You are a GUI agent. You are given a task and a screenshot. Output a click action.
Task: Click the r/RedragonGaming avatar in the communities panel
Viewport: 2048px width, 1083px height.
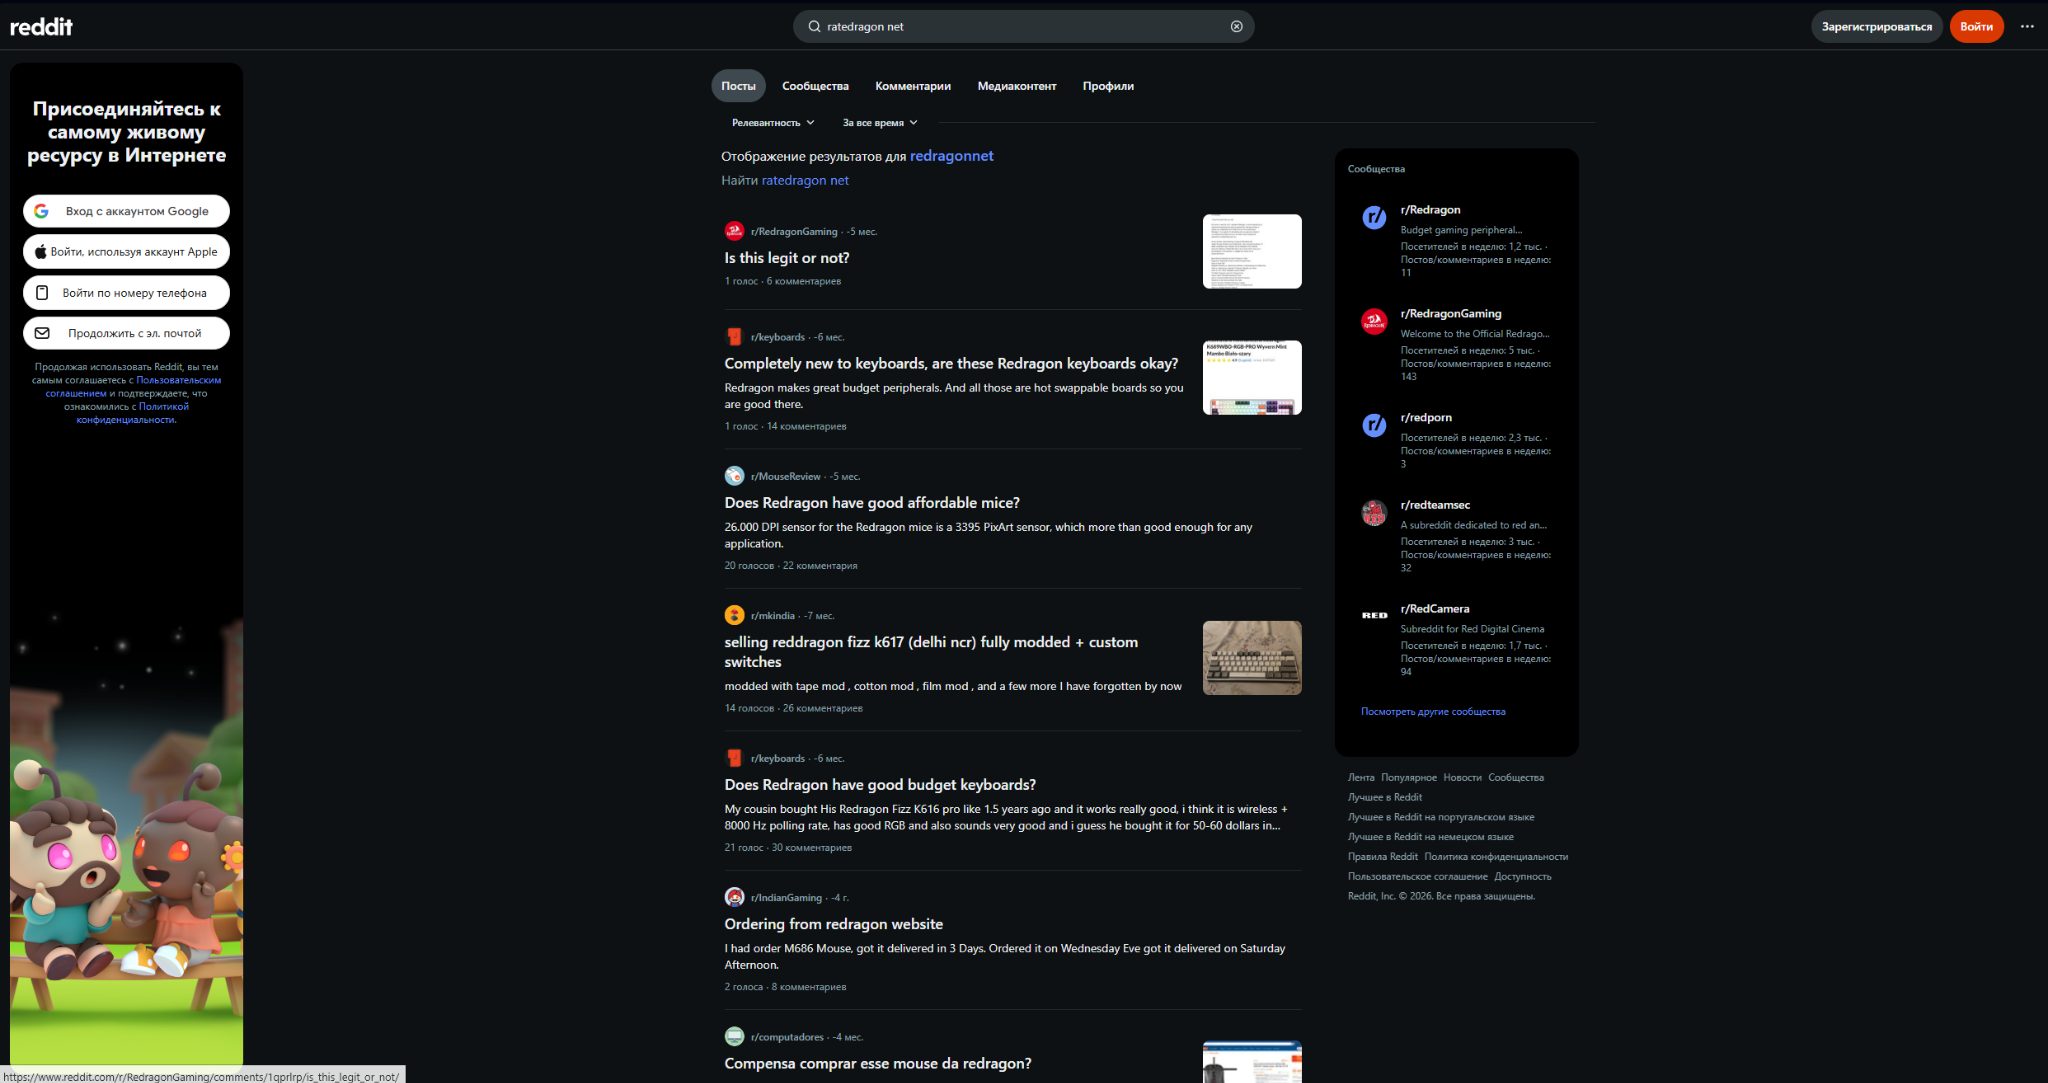pos(1374,322)
